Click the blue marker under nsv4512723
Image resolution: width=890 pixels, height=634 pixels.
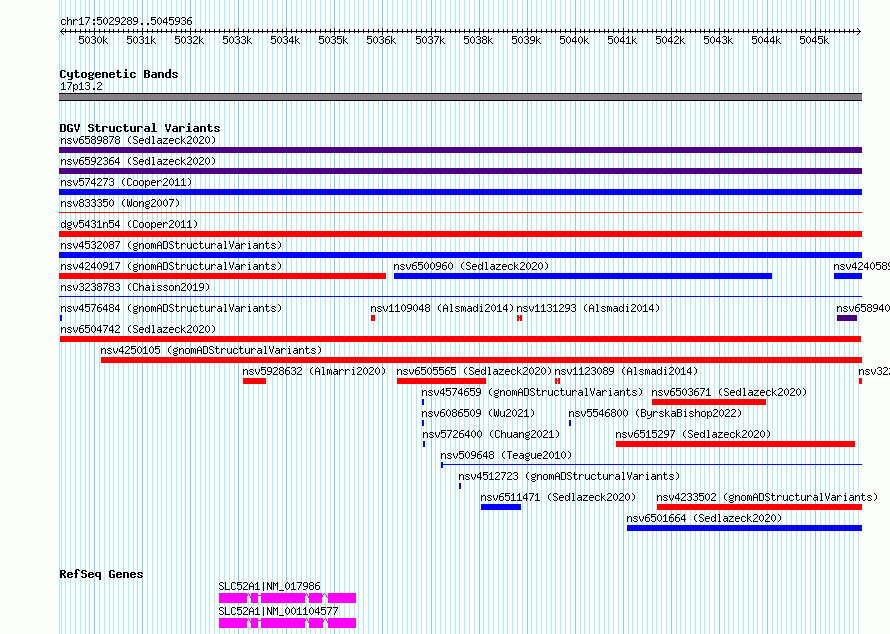pos(460,486)
